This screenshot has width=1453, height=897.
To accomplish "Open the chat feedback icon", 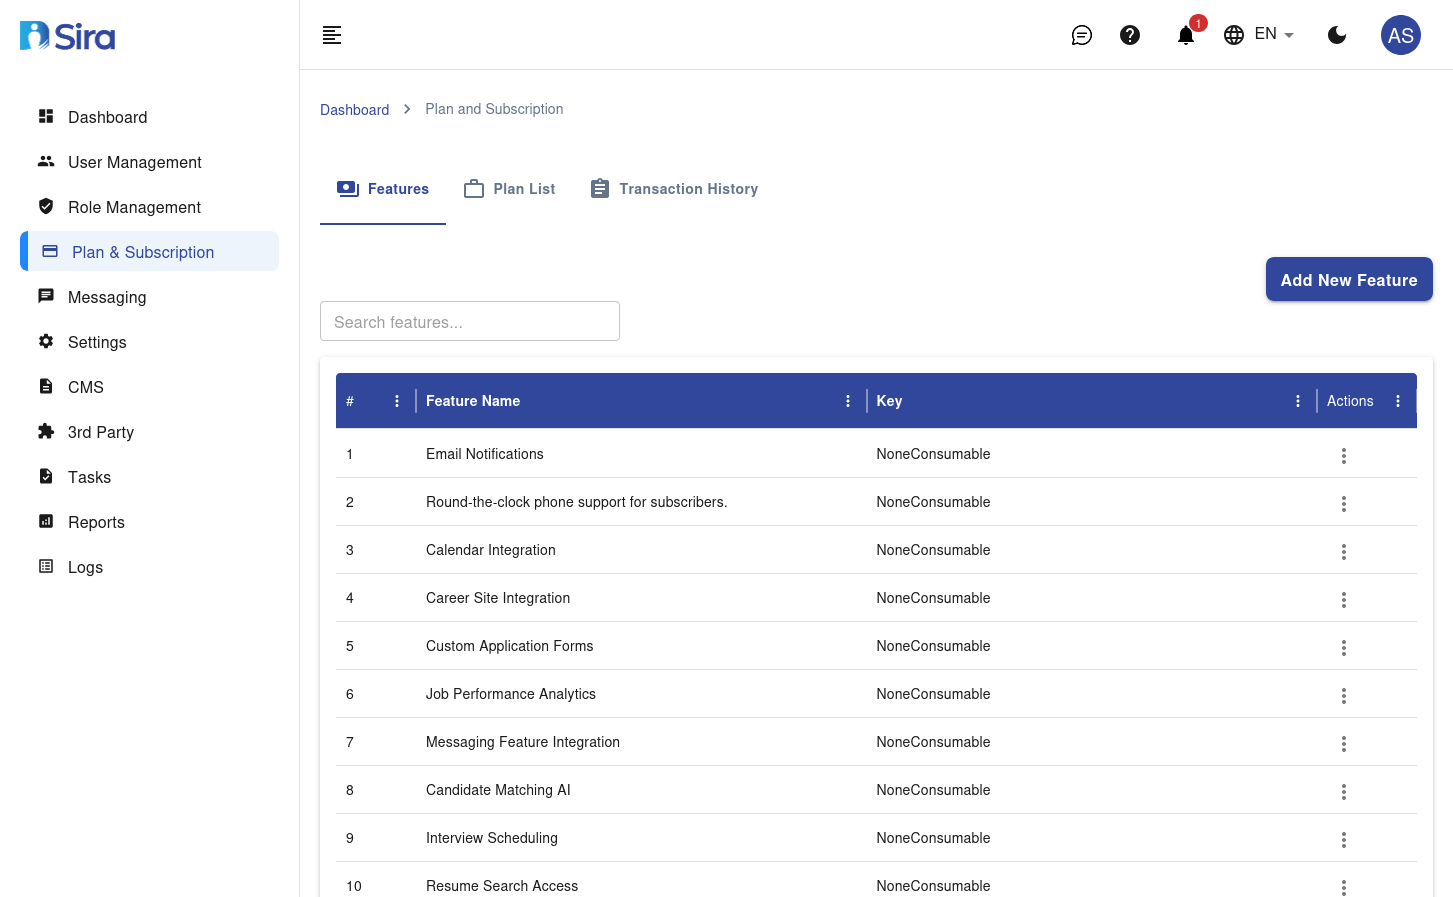I will (1081, 34).
